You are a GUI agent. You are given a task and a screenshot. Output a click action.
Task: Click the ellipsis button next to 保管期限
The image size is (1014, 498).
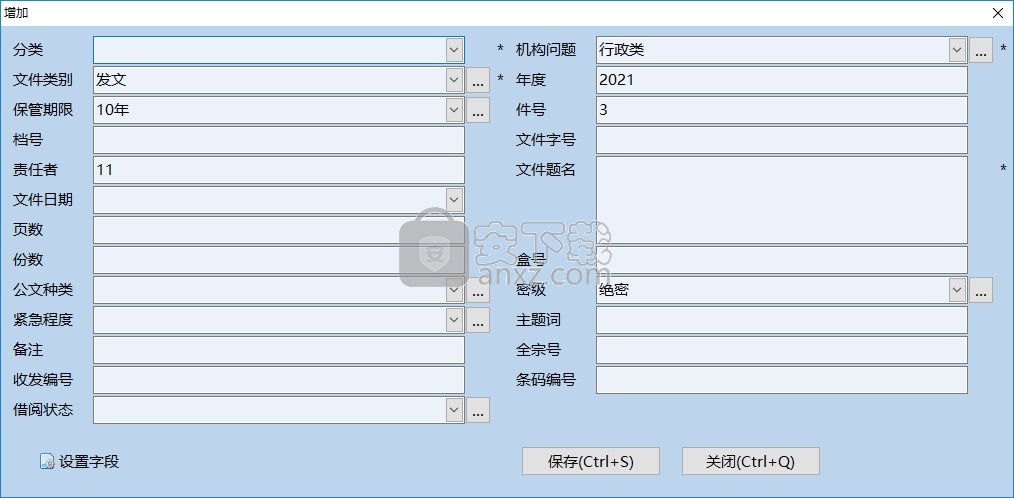click(478, 110)
